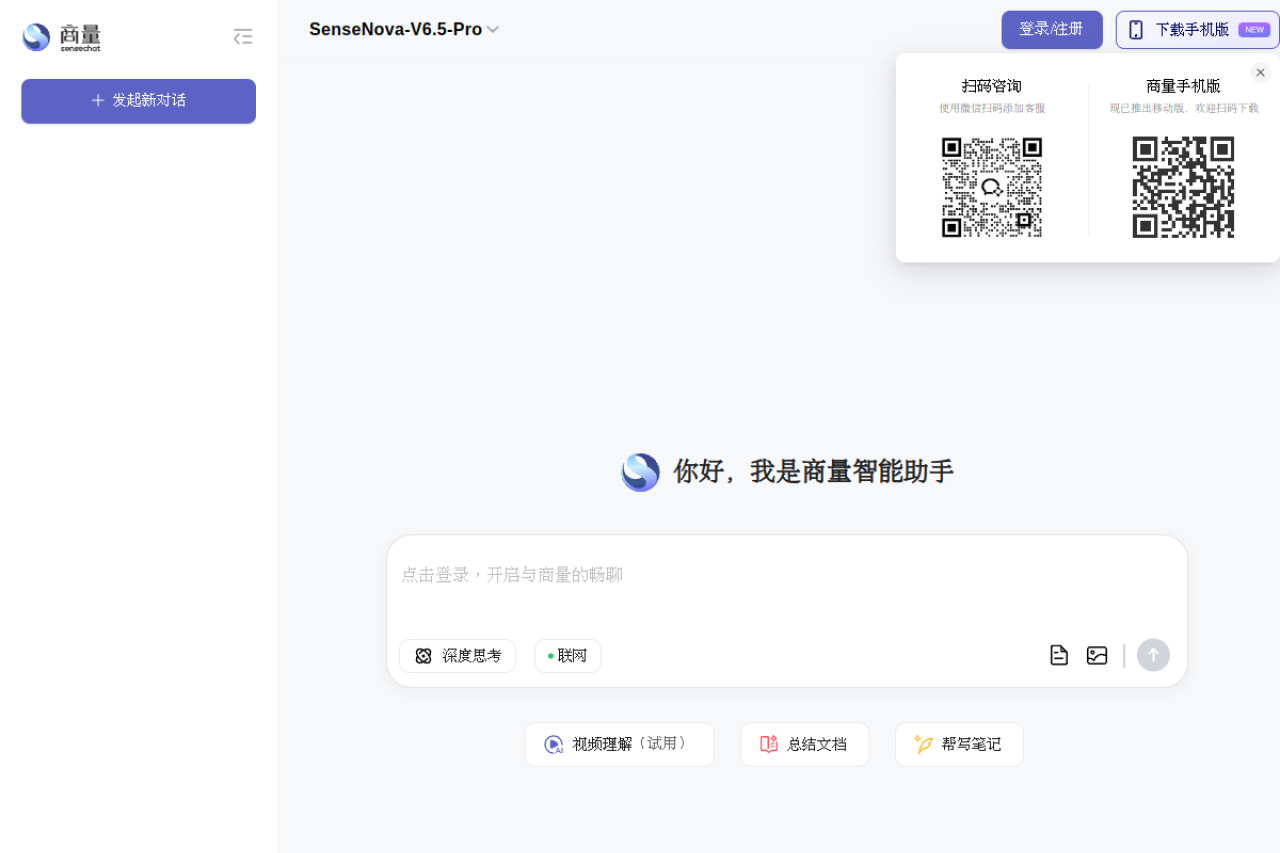Click the chat input field 点击登录
The height and width of the screenshot is (853, 1280).
click(x=786, y=575)
